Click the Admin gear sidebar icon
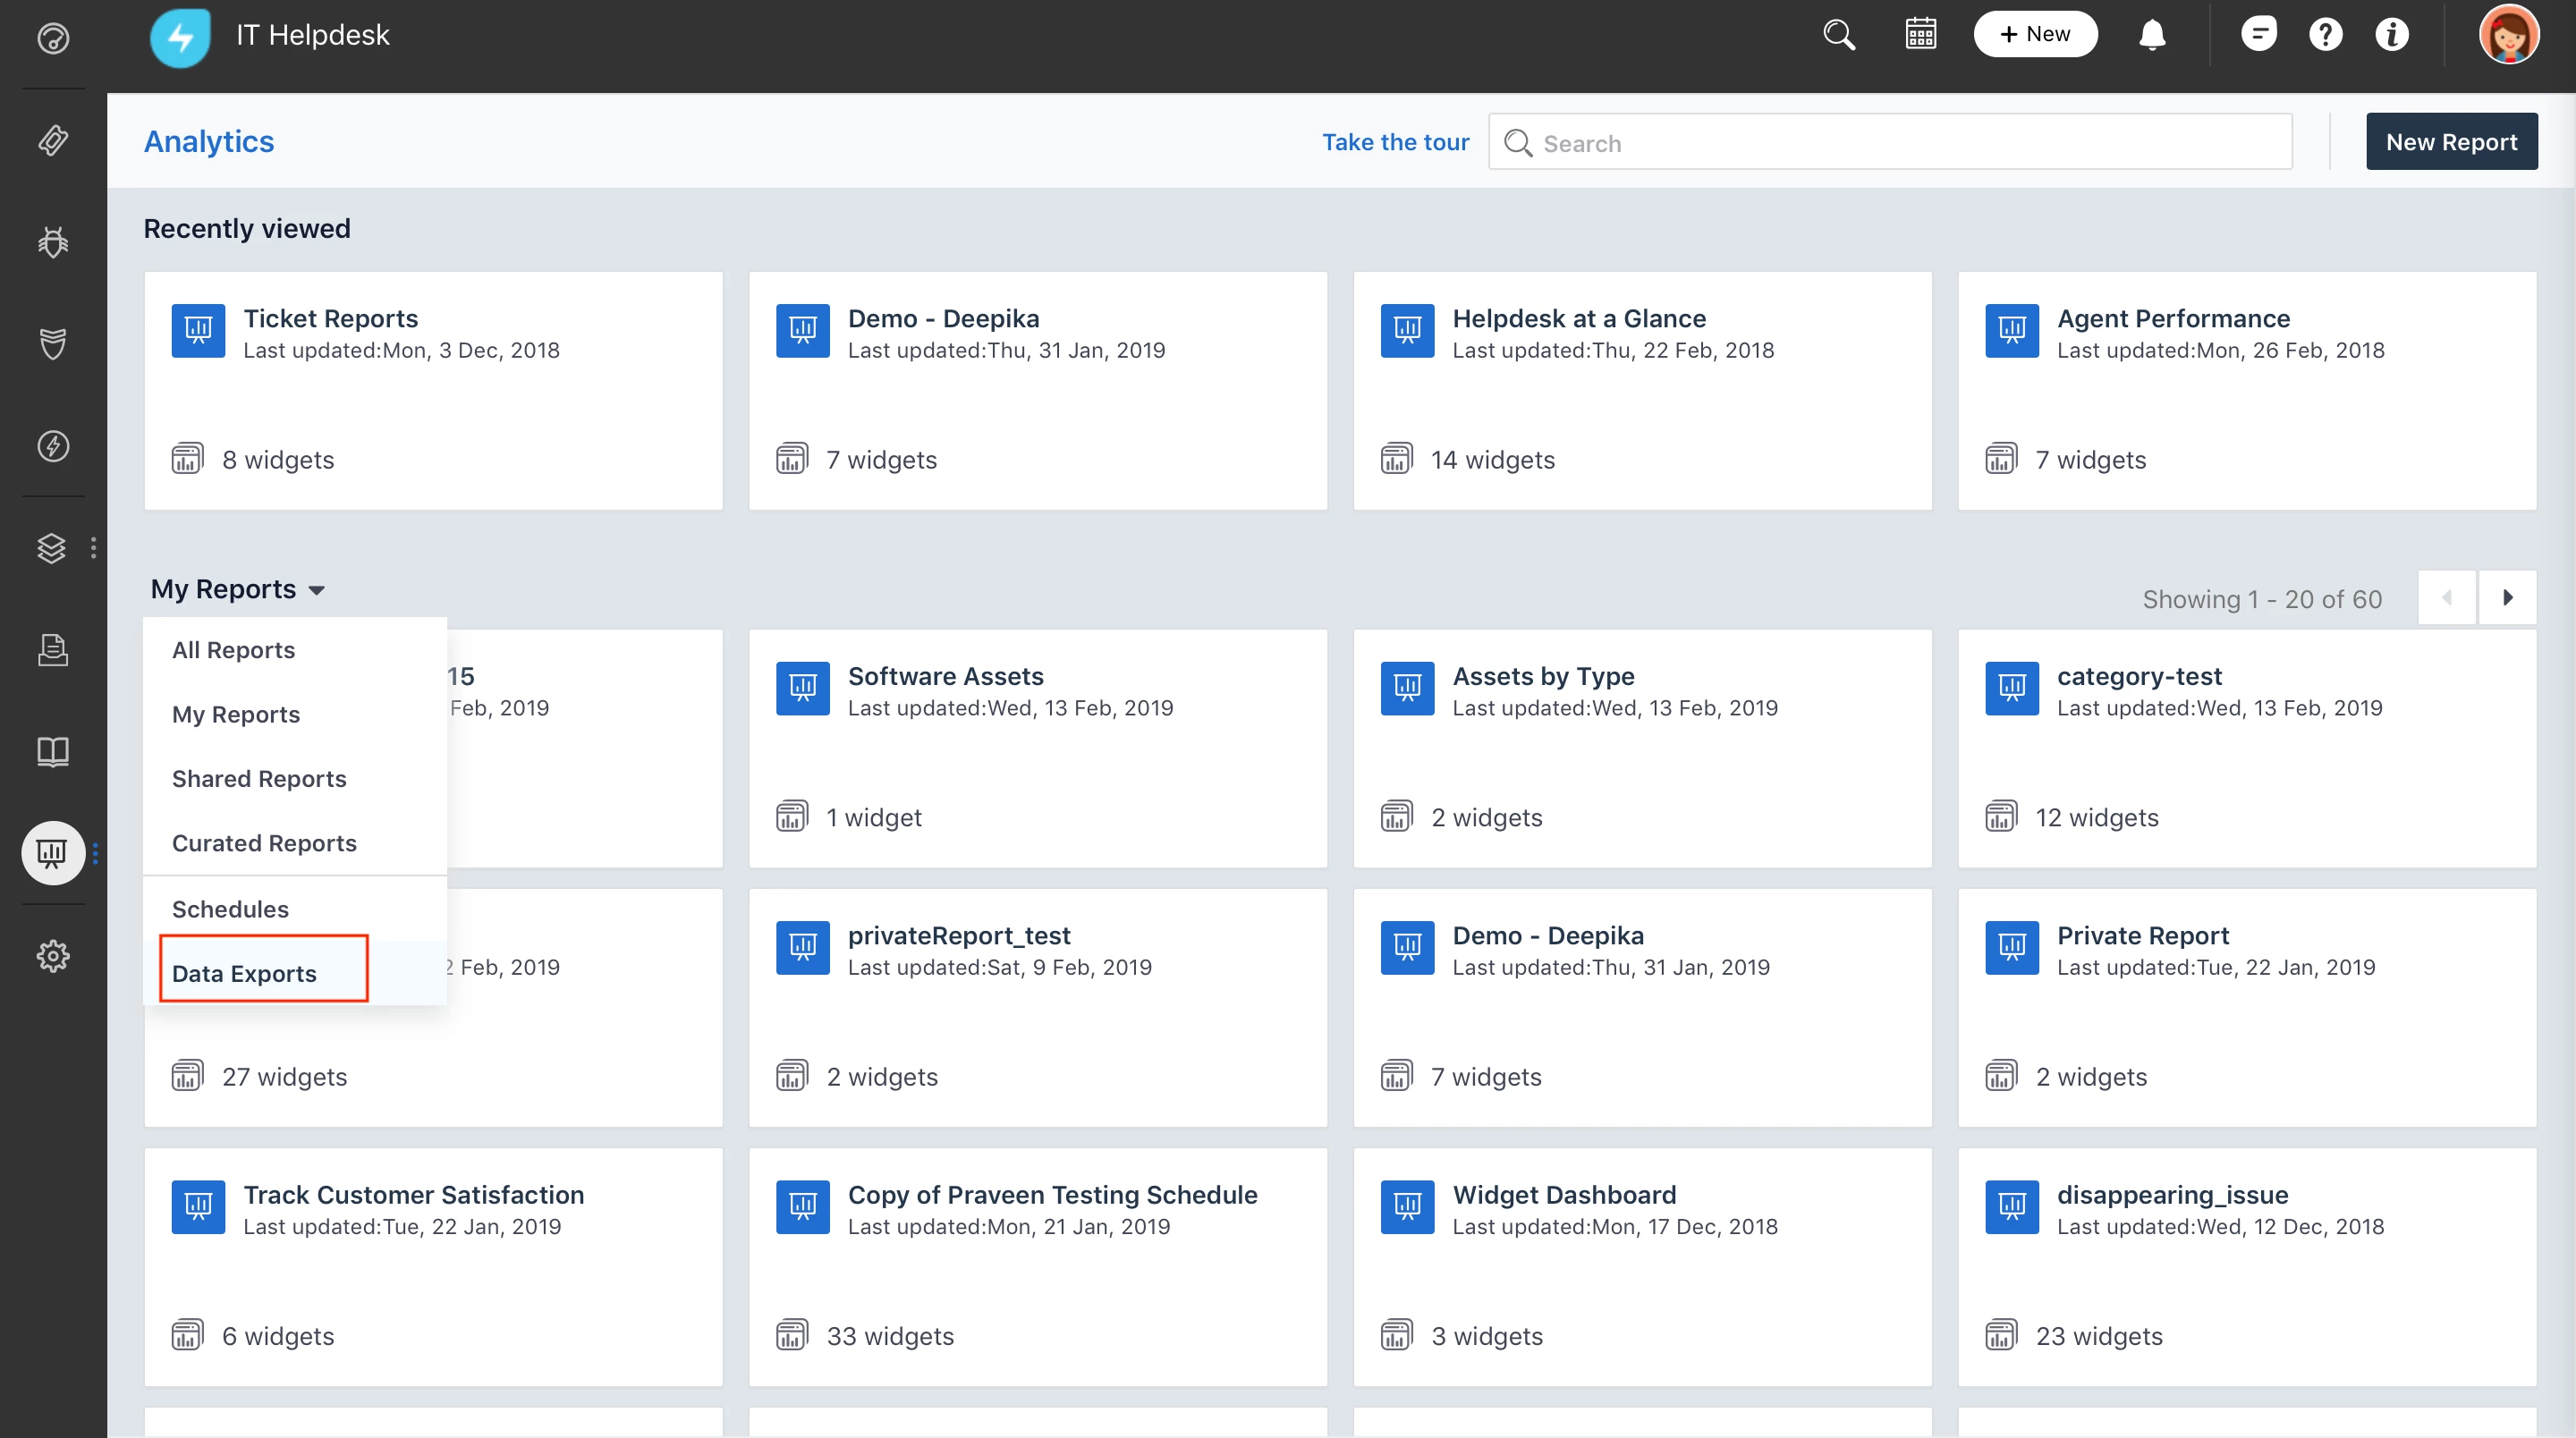 tap(53, 956)
